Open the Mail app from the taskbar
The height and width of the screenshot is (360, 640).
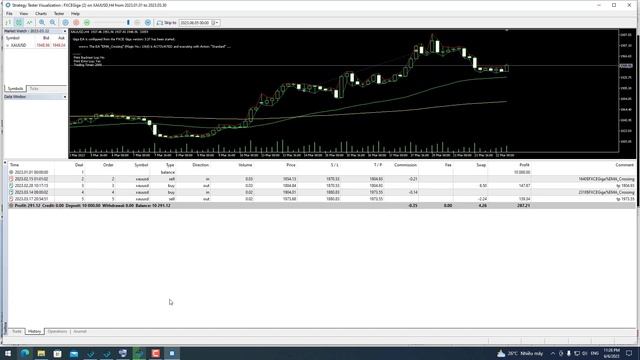pyautogui.click(x=74, y=353)
